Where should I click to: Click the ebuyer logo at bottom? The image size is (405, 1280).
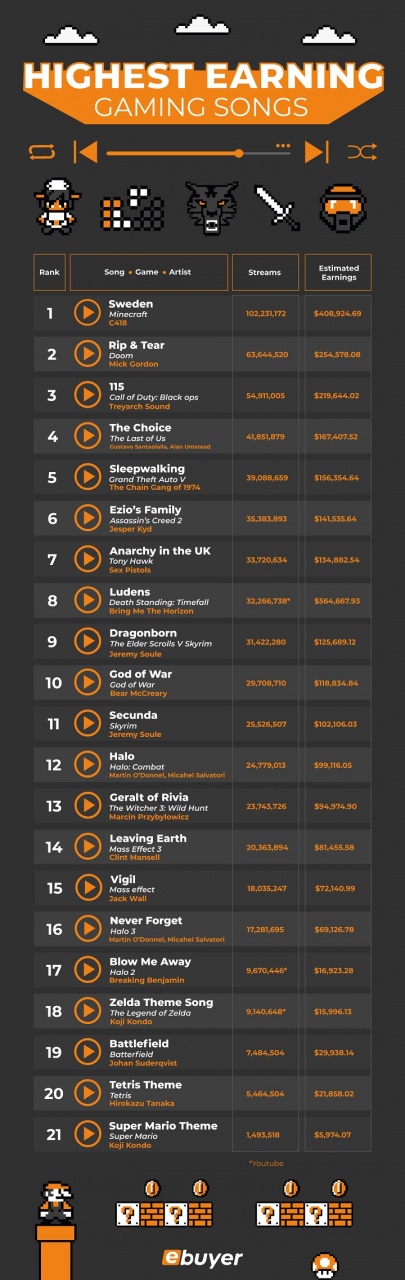pos(202,1257)
